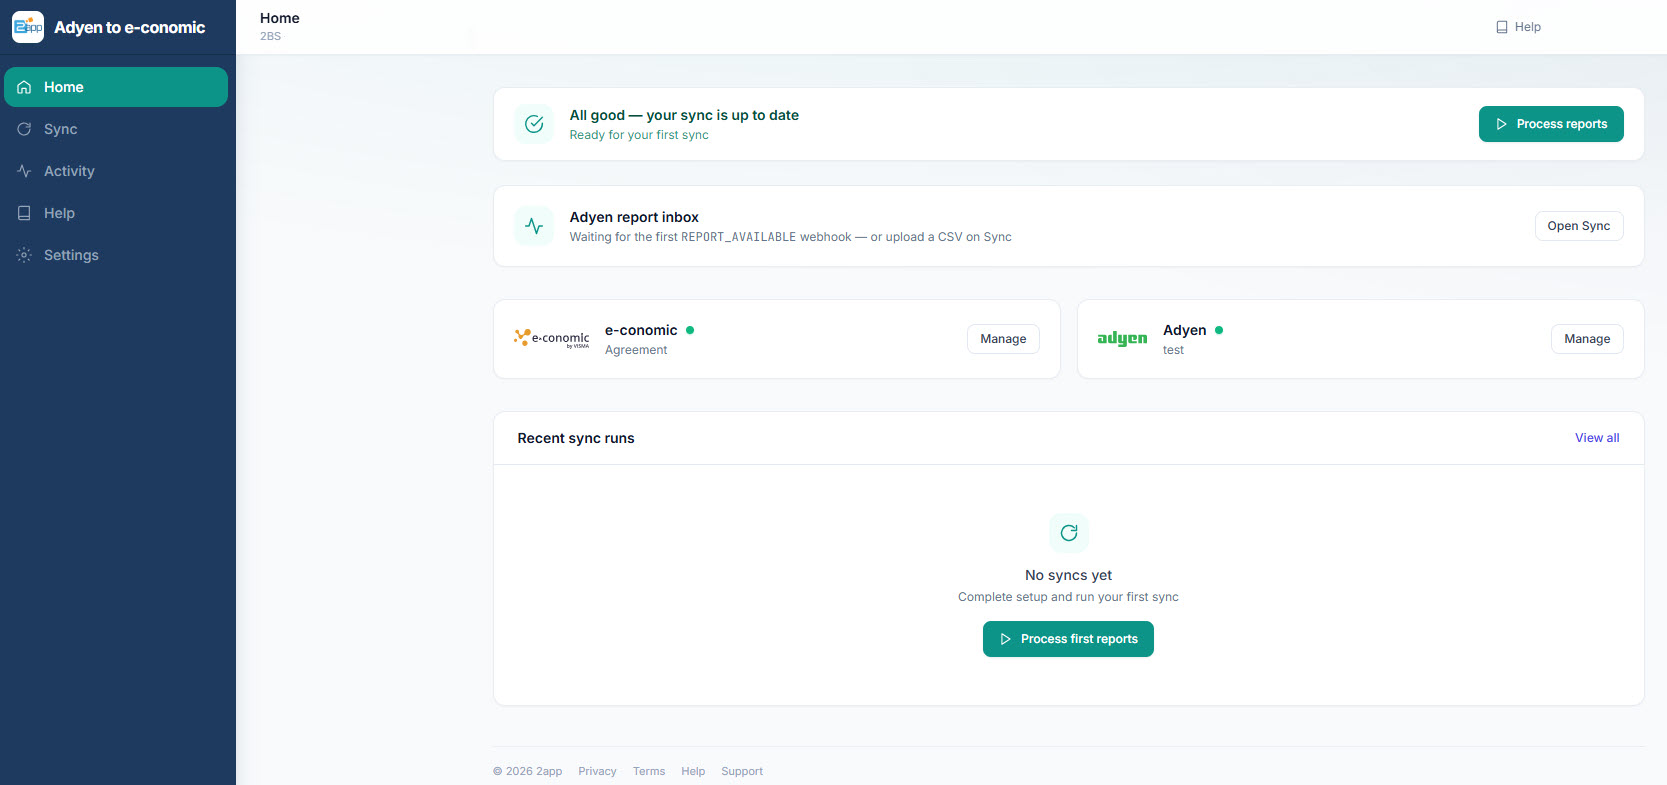Click the Open Sync button
The height and width of the screenshot is (785, 1667).
click(1579, 226)
